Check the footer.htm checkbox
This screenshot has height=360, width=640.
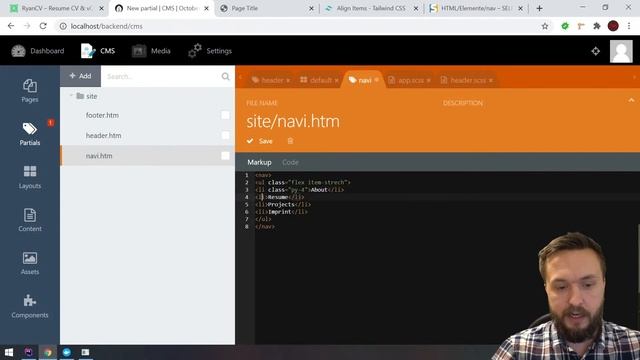pos(225,115)
